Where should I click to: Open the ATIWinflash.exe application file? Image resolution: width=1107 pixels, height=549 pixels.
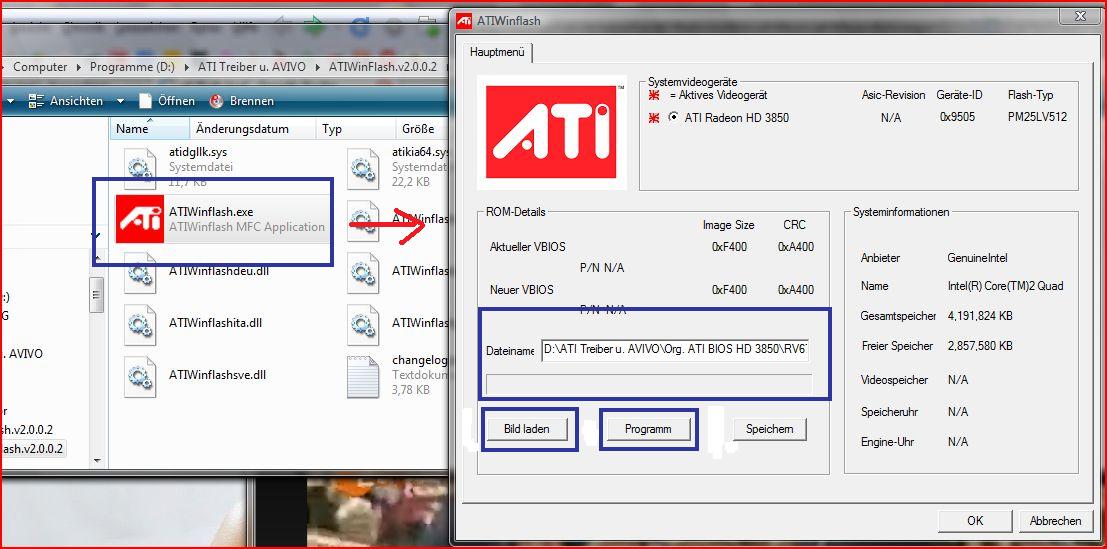click(222, 219)
